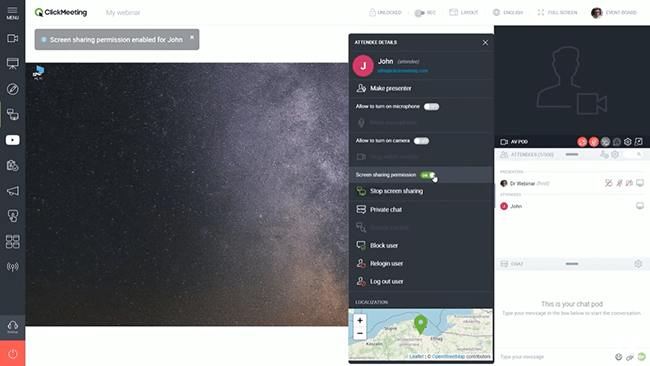Open the Leaflet attribution link

(x=416, y=356)
